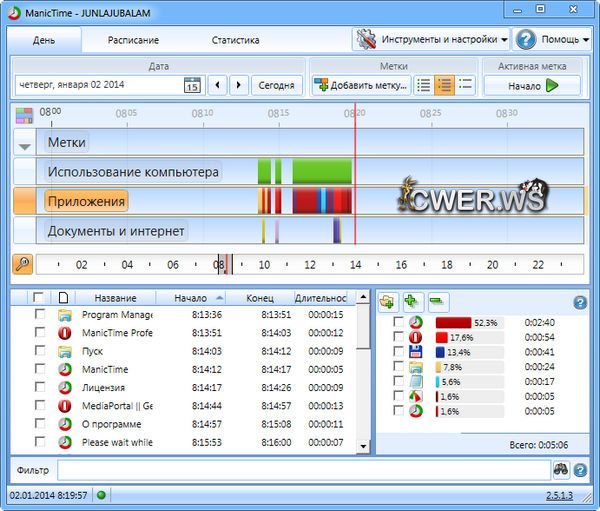Click hour 12 on the day ruler
Image resolution: width=600 pixels, height=511 pixels.
[x=310, y=264]
